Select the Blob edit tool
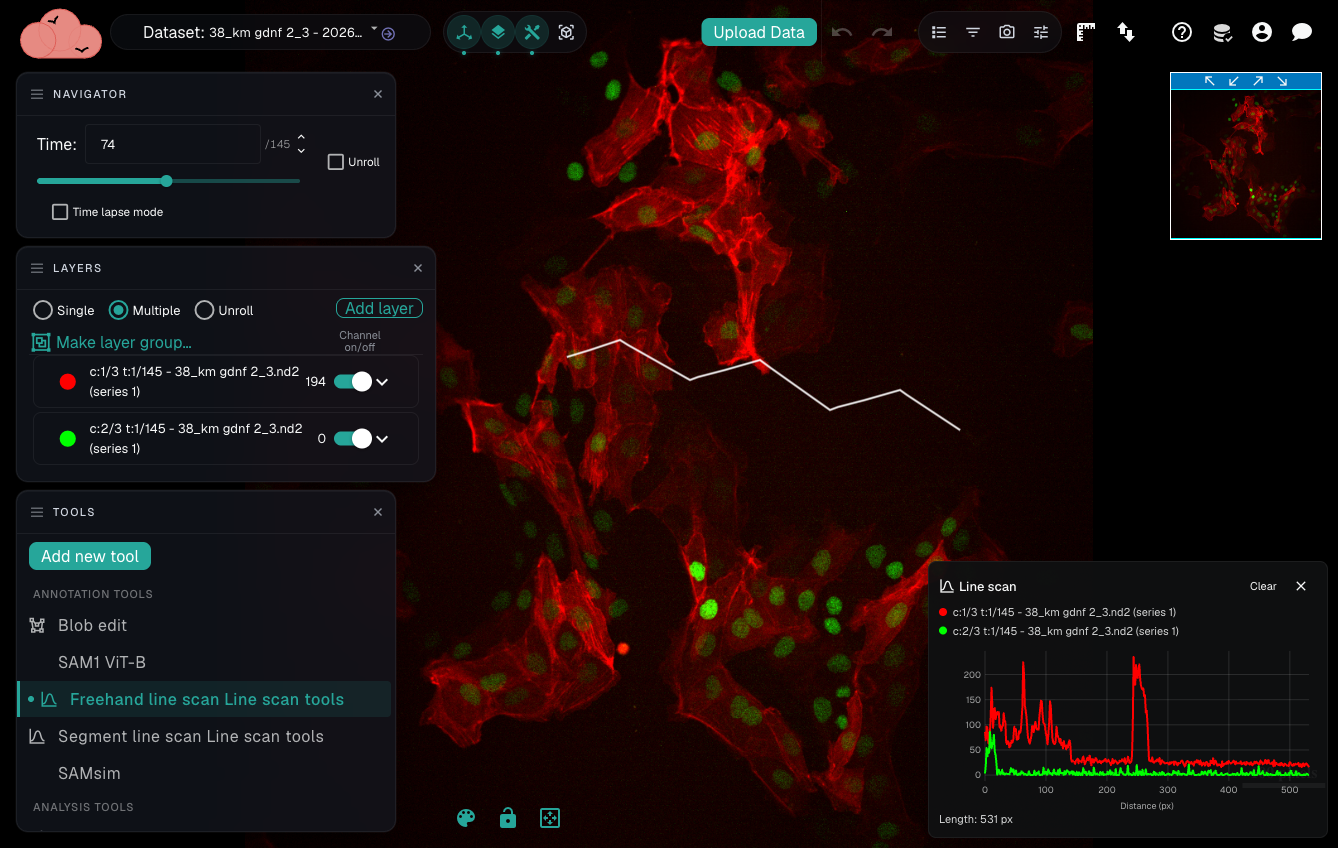The width and height of the screenshot is (1338, 848). coord(92,625)
